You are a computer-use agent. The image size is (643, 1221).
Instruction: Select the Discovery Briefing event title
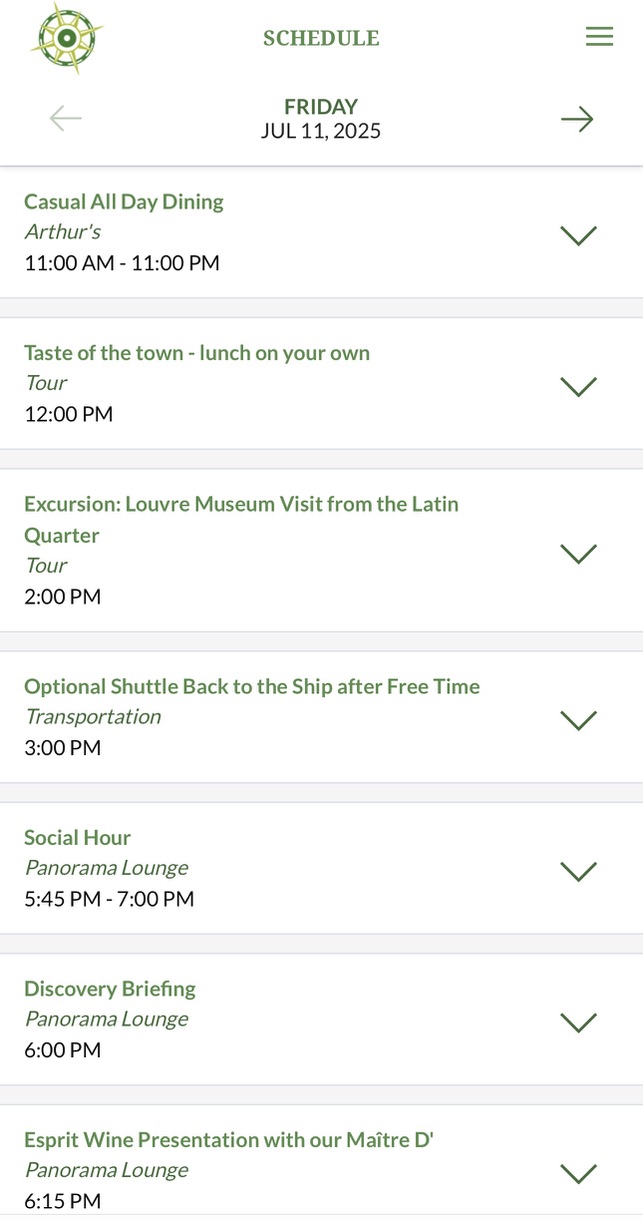(110, 988)
